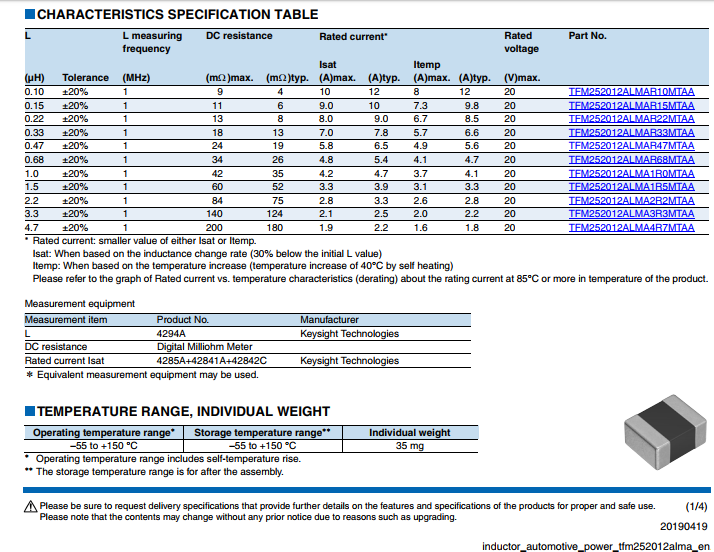Image resolution: width=714 pixels, height=552 pixels.
Task: Open the TFM252012ALMAR15MTAA part link
Action: [x=630, y=105]
